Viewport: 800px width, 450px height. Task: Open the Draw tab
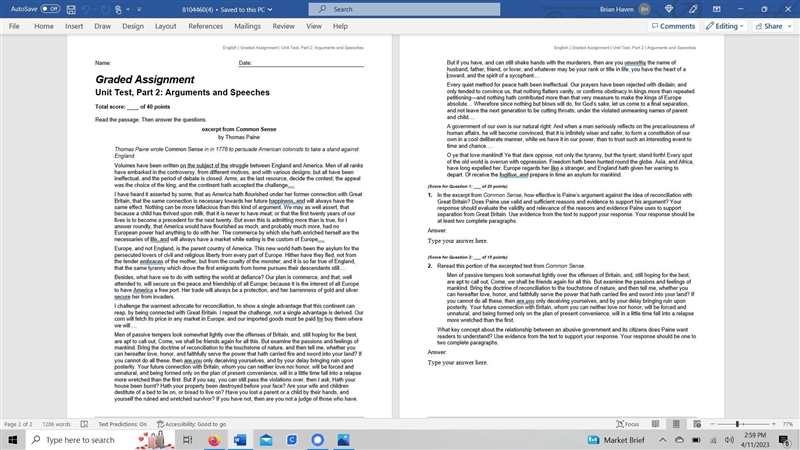103,26
